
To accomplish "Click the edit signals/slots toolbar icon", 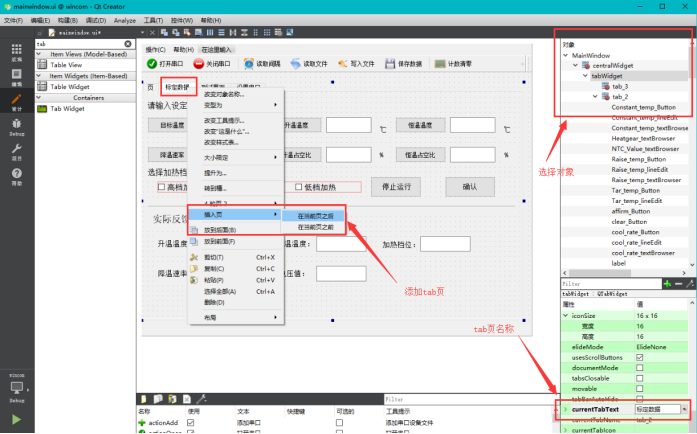I will [176, 32].
